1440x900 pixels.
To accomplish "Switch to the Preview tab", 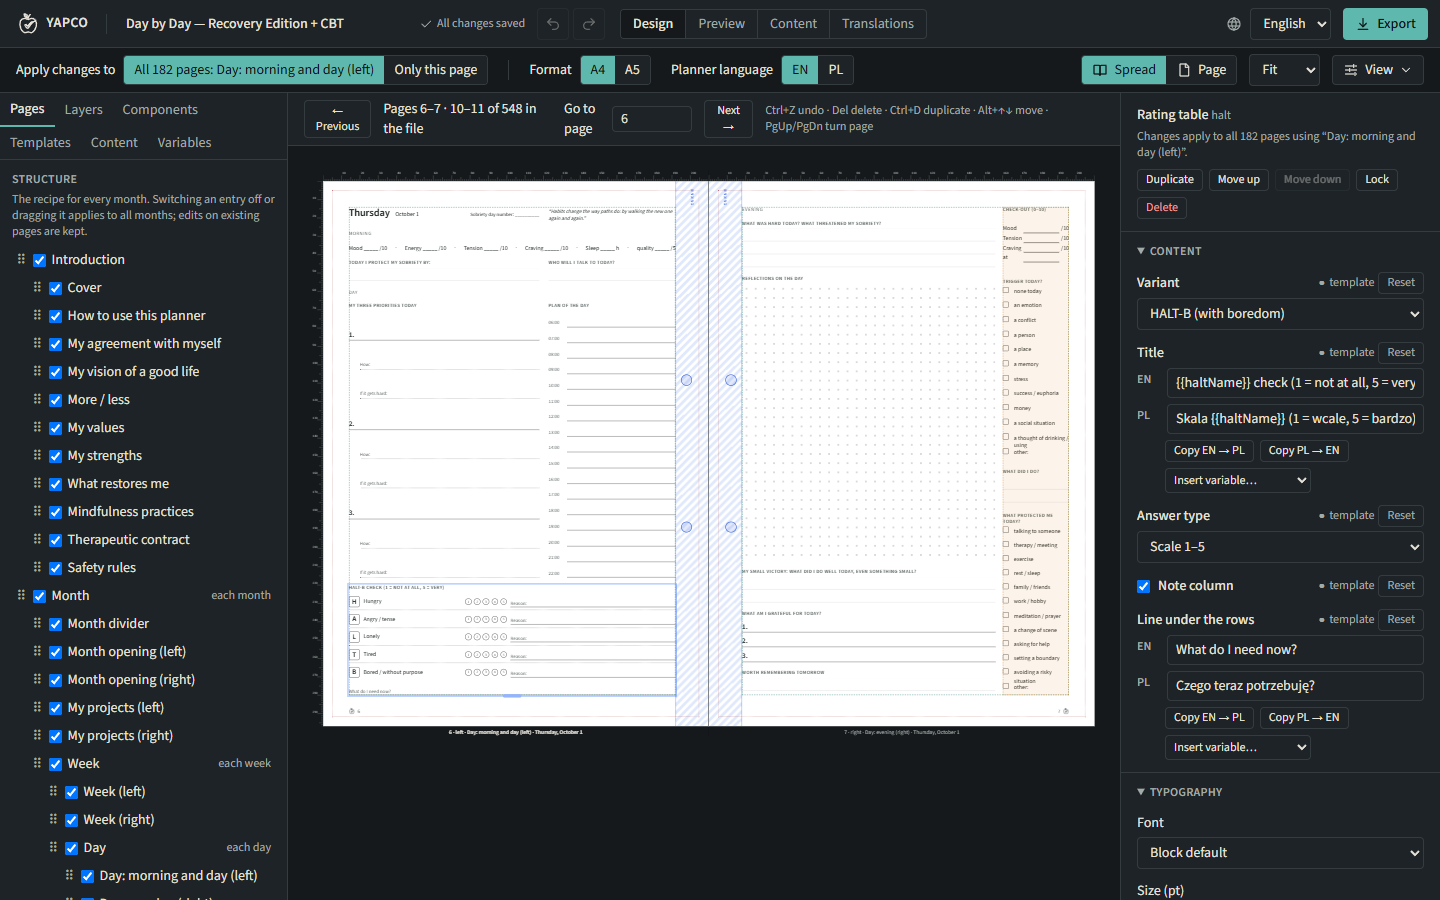I will click(x=721, y=24).
